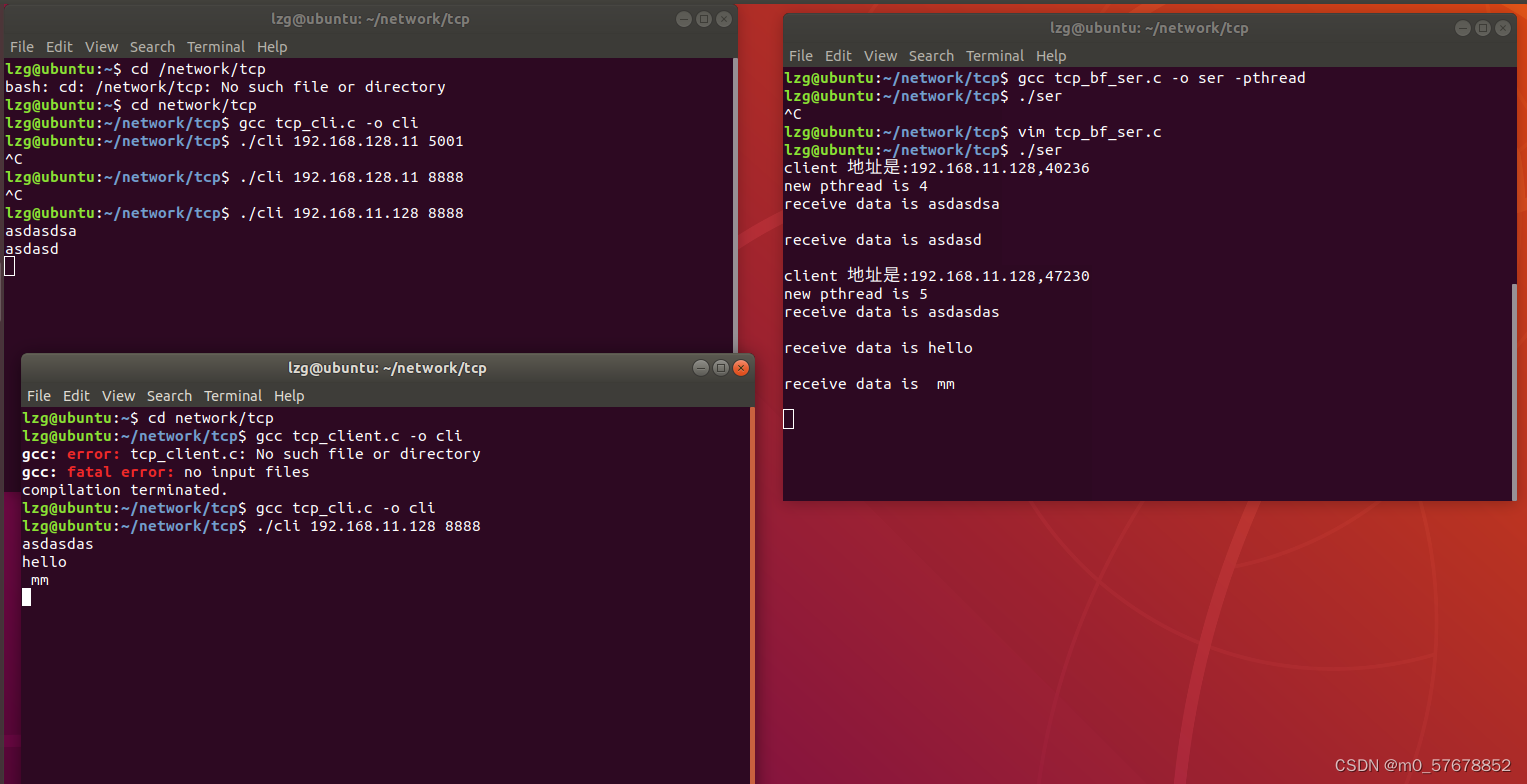Open View menu in top-left terminal
Image resolution: width=1527 pixels, height=784 pixels.
(x=101, y=47)
